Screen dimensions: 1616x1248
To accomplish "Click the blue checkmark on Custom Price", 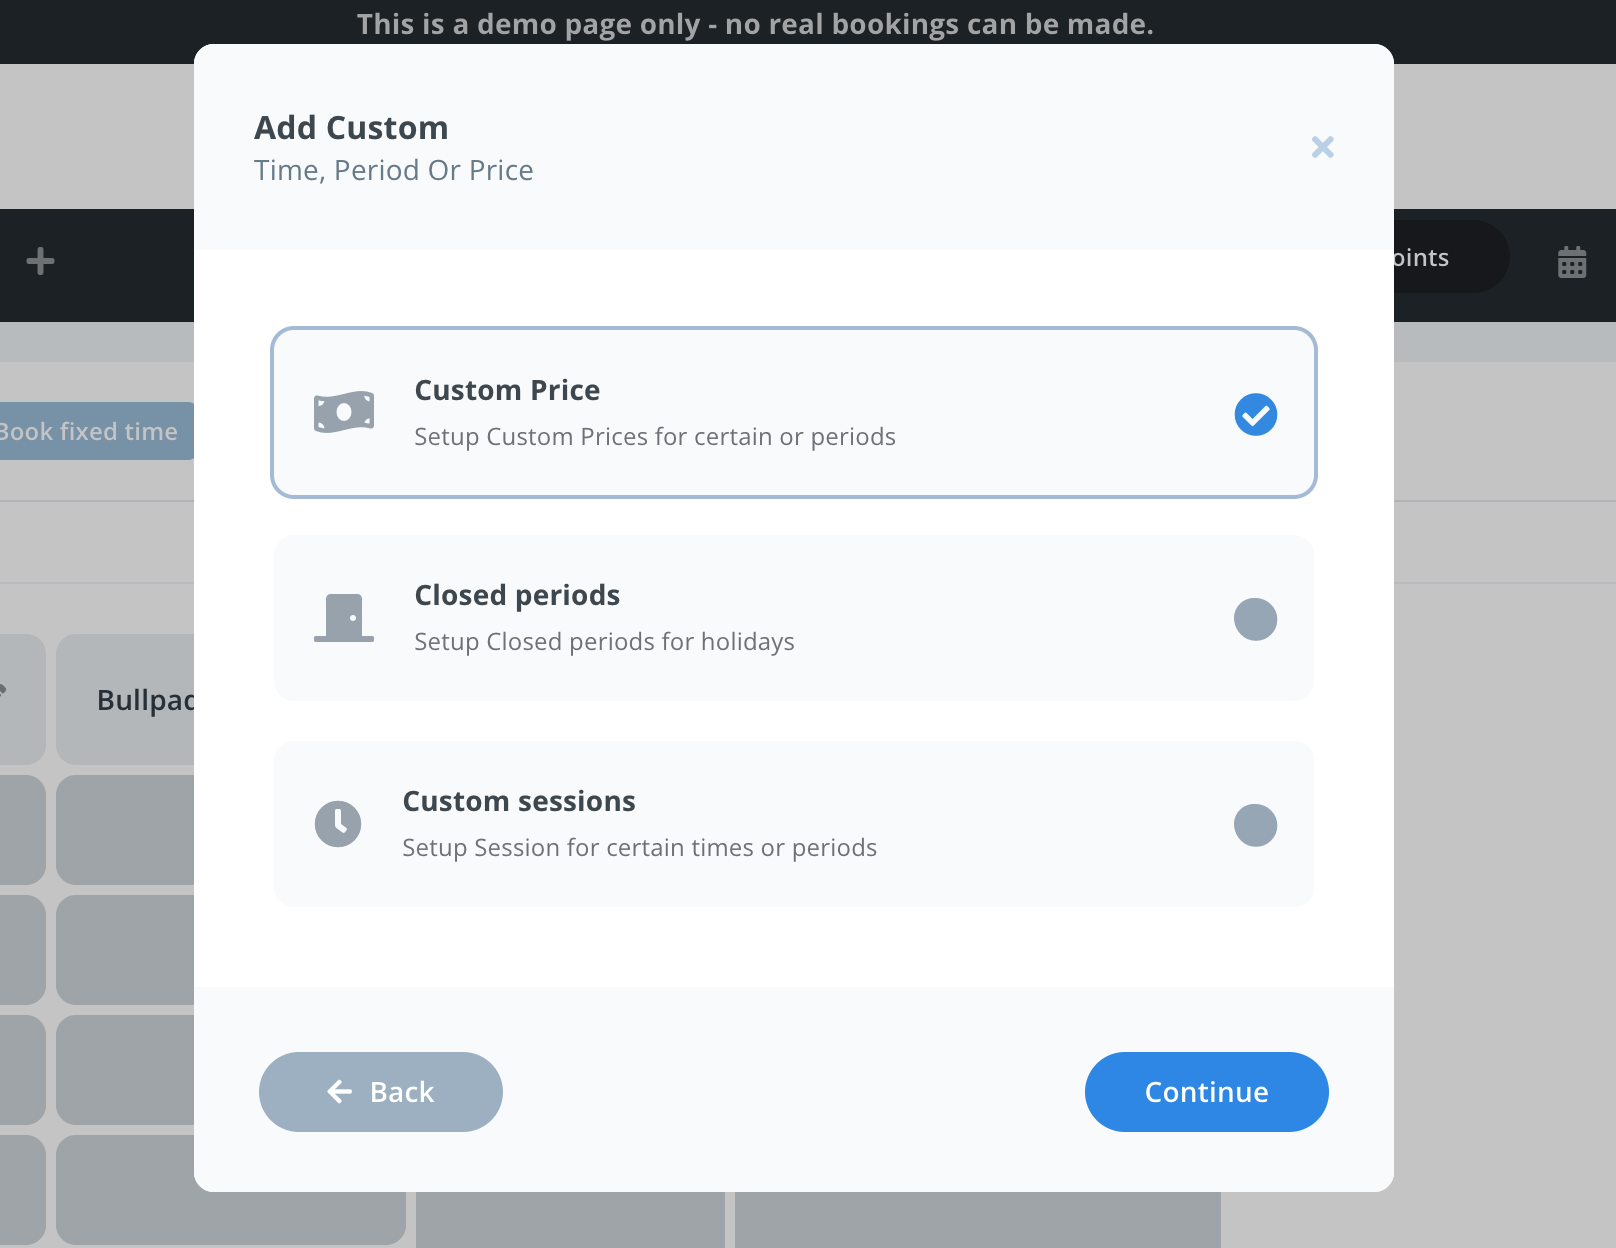I will 1255,414.
